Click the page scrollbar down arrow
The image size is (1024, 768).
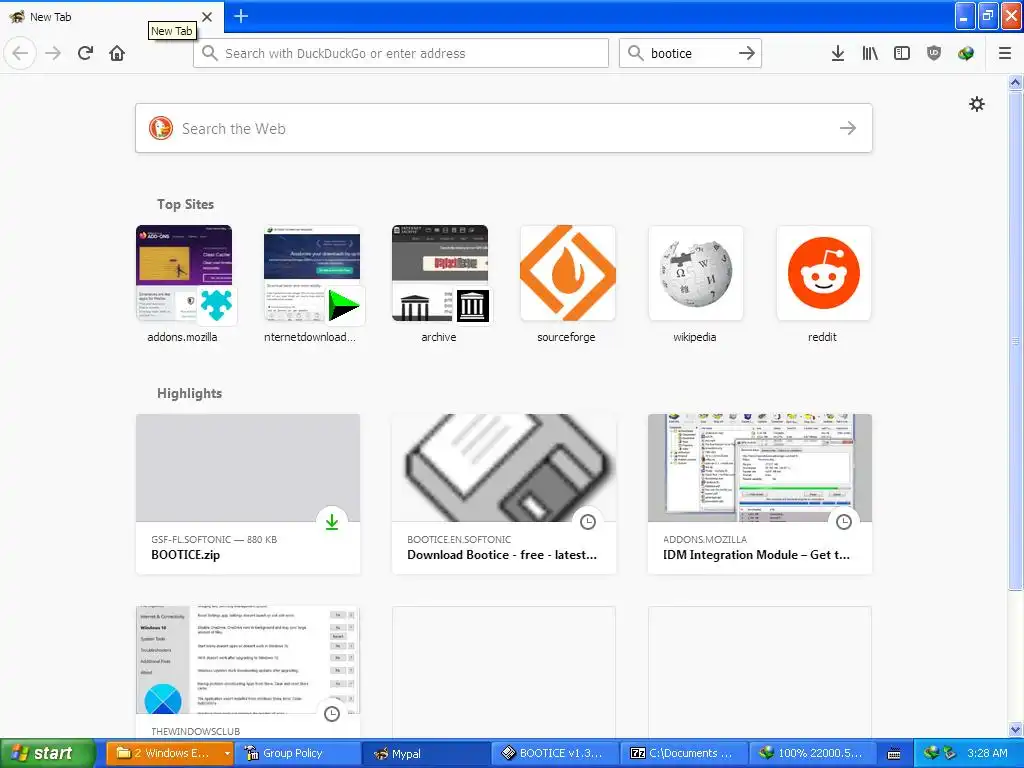coord(1015,729)
